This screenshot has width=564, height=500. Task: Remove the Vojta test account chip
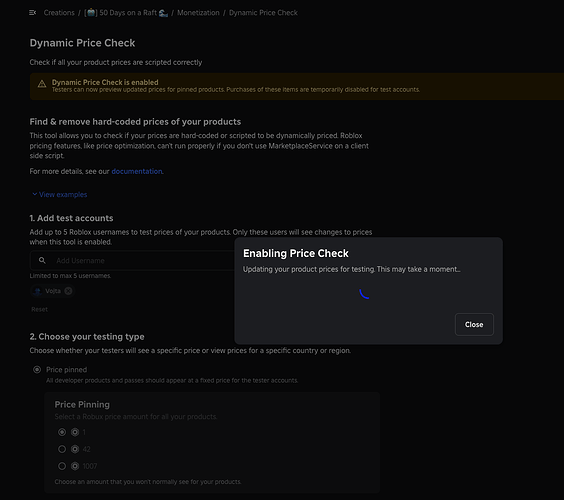[x=68, y=291]
